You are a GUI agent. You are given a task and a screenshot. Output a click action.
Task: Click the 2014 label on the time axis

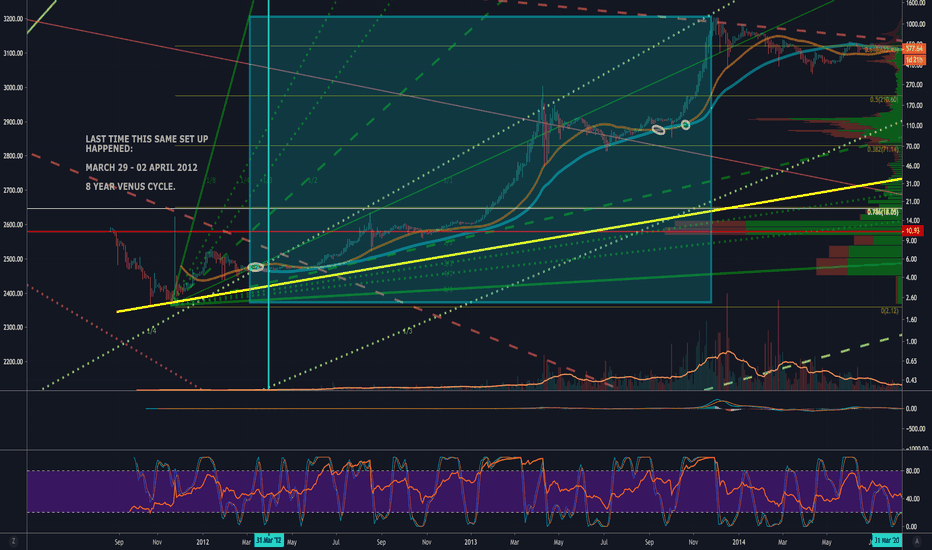(738, 542)
